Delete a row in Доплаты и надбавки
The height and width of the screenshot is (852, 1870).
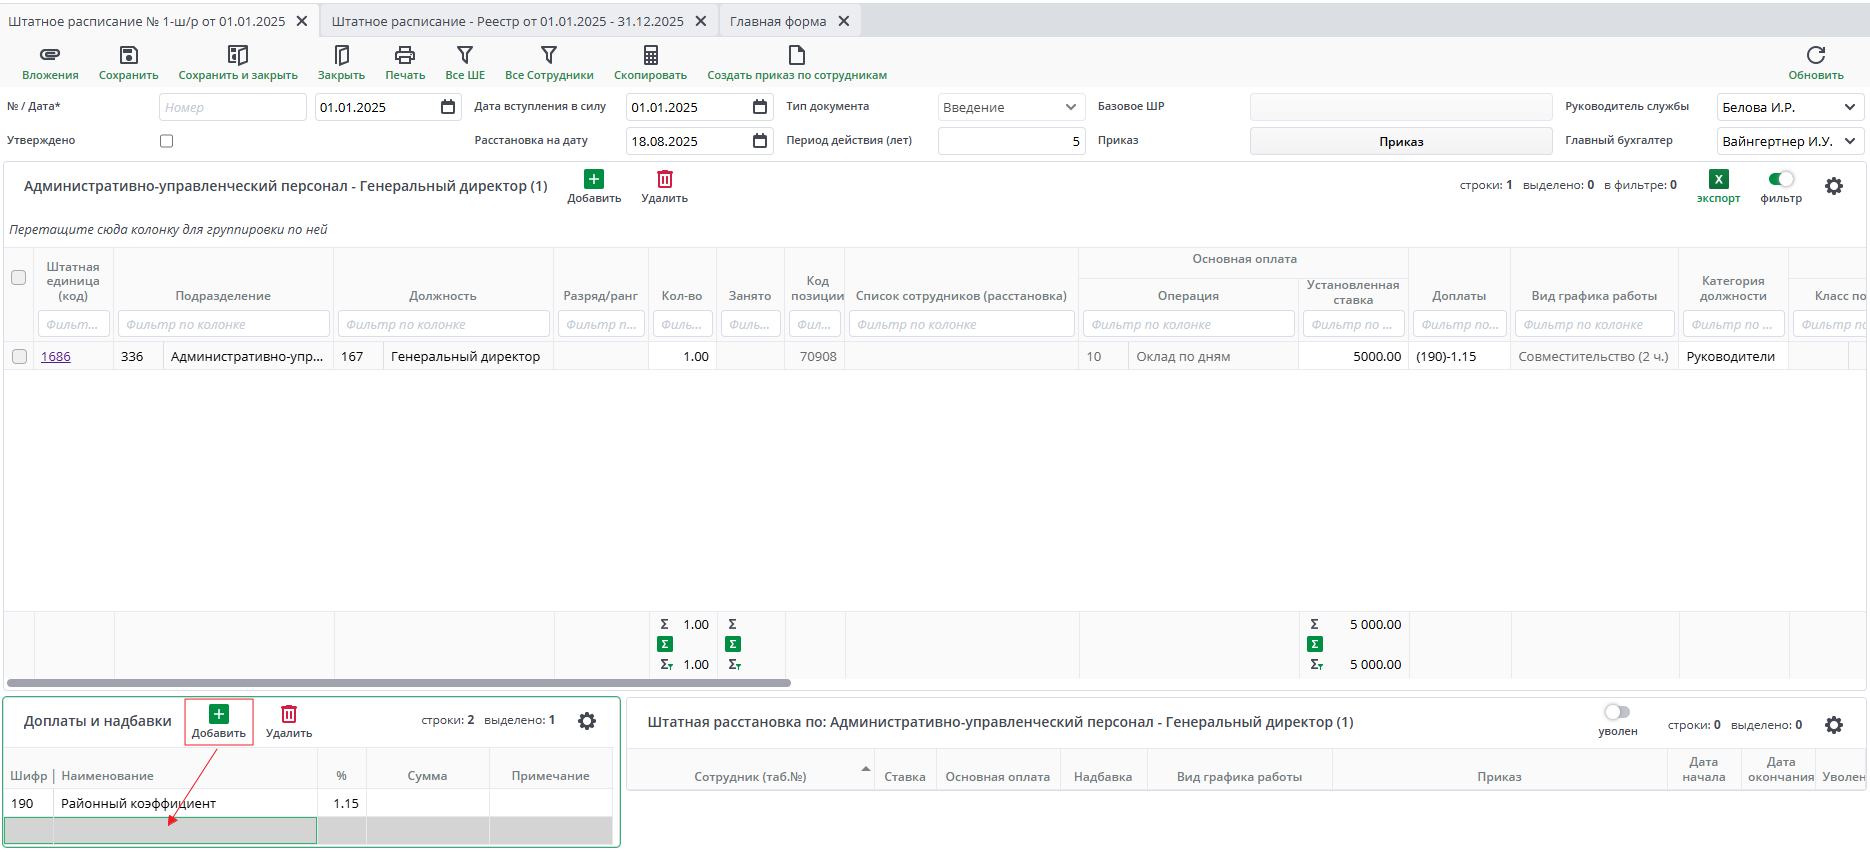click(x=289, y=714)
